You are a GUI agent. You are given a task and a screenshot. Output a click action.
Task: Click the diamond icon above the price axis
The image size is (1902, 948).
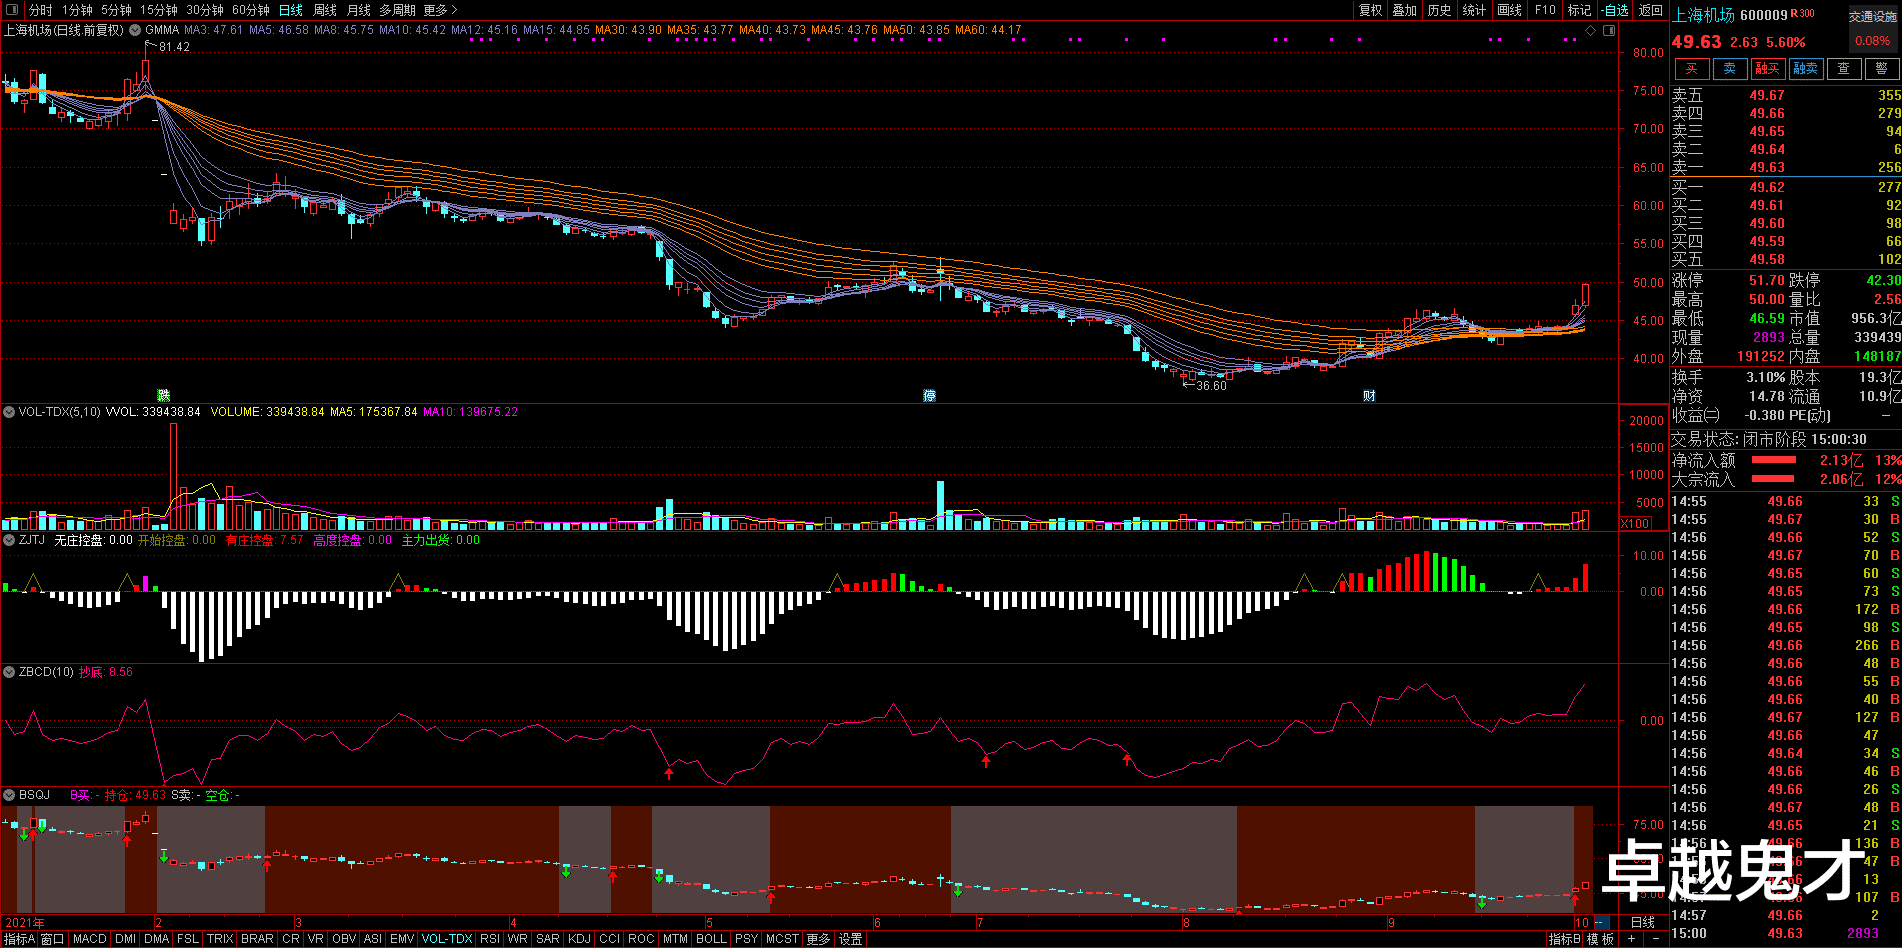1591,30
